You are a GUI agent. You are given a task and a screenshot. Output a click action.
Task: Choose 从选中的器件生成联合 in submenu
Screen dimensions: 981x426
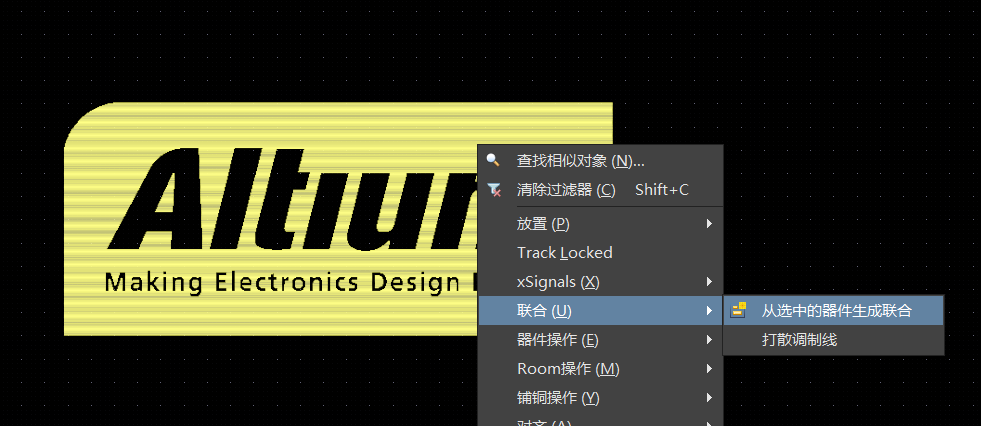click(x=833, y=310)
